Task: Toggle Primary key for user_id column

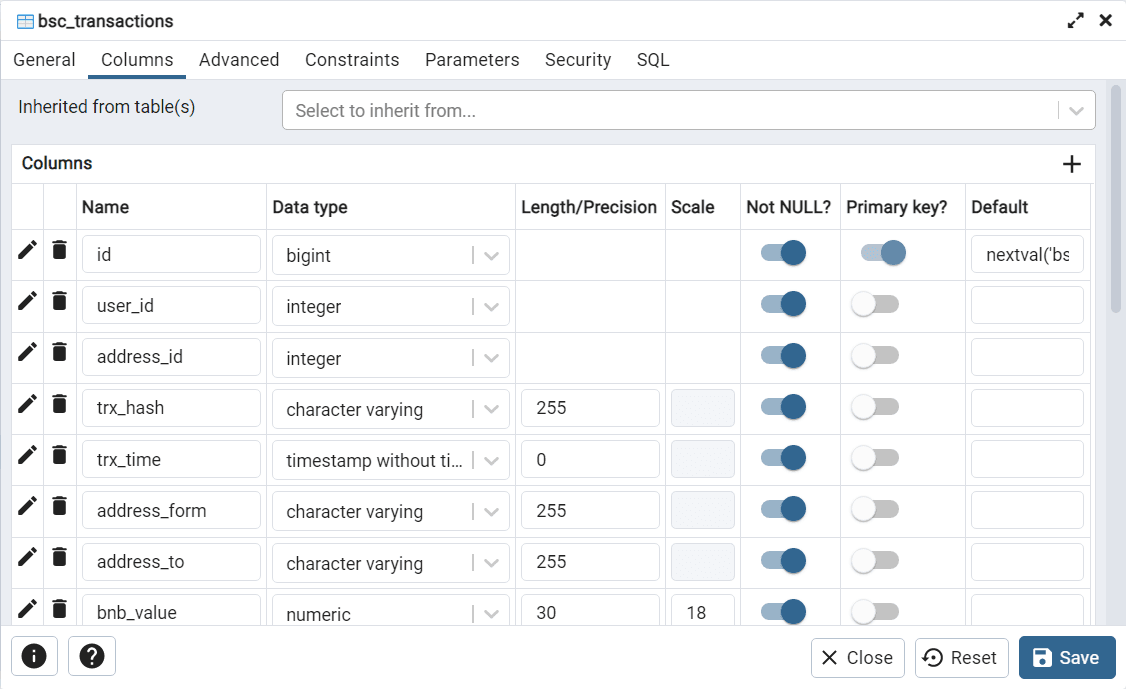Action: tap(875, 305)
